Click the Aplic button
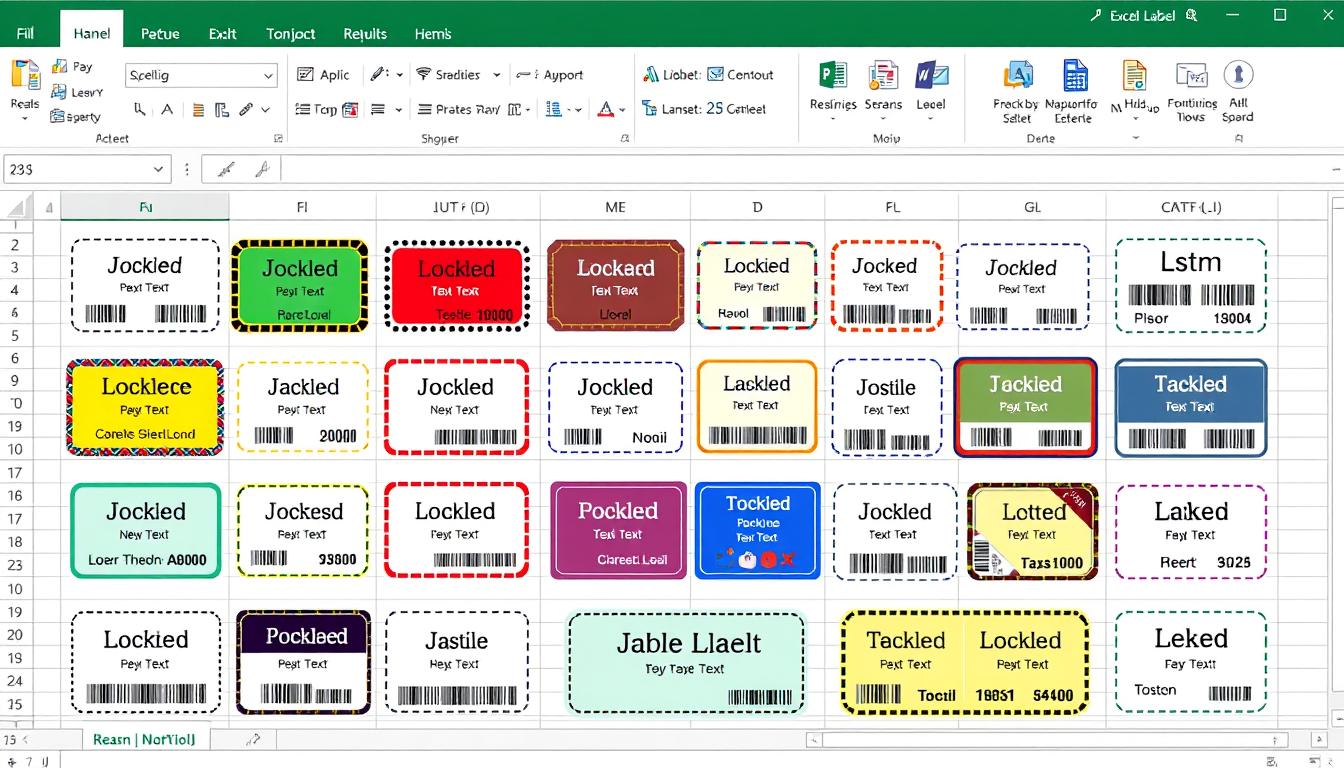 (324, 75)
